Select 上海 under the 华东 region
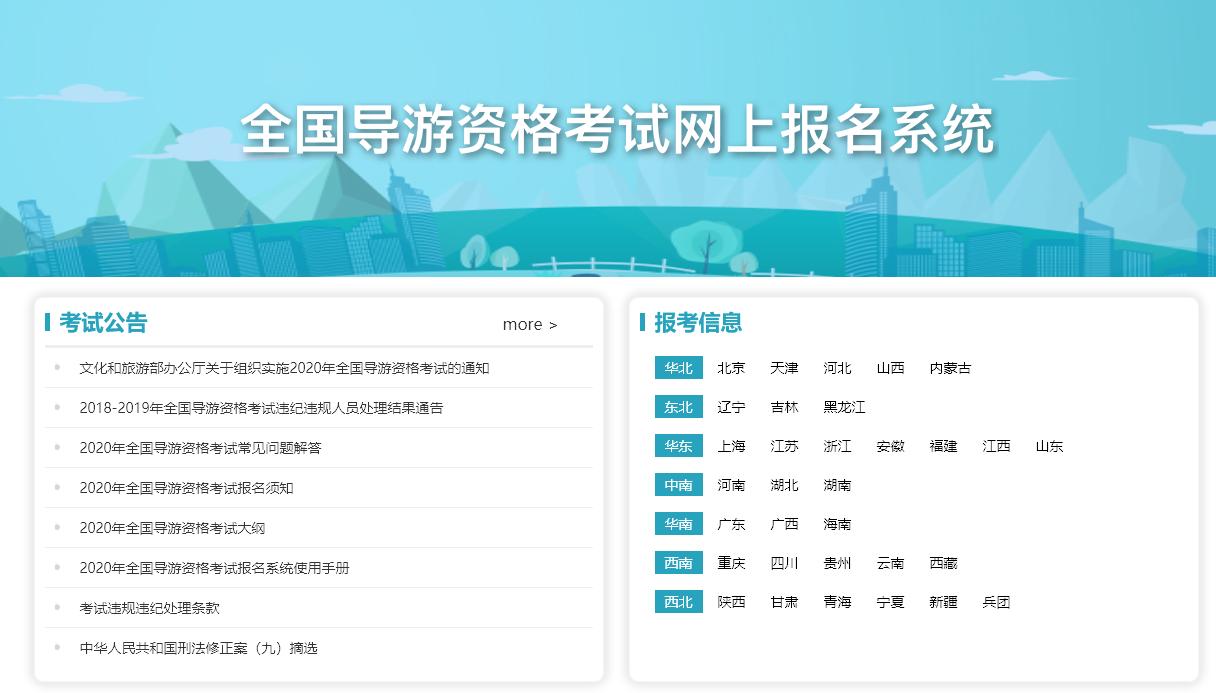The width and height of the screenshot is (1216, 693). (x=731, y=446)
